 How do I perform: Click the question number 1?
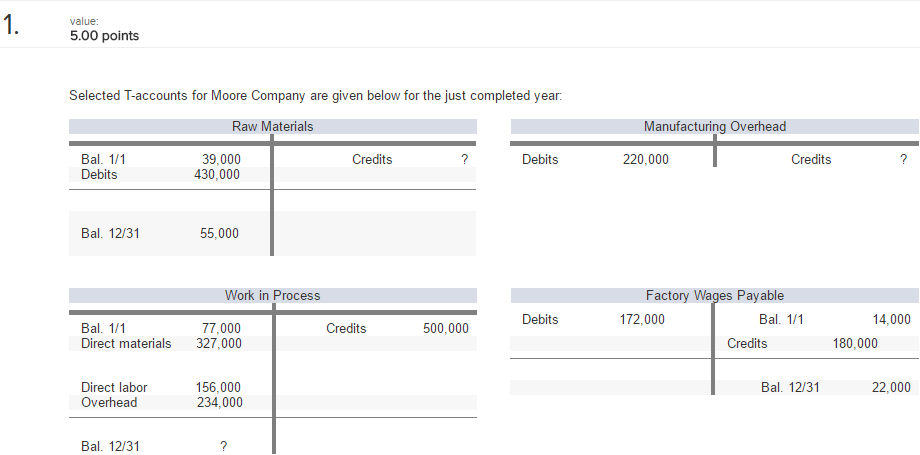coord(12,27)
